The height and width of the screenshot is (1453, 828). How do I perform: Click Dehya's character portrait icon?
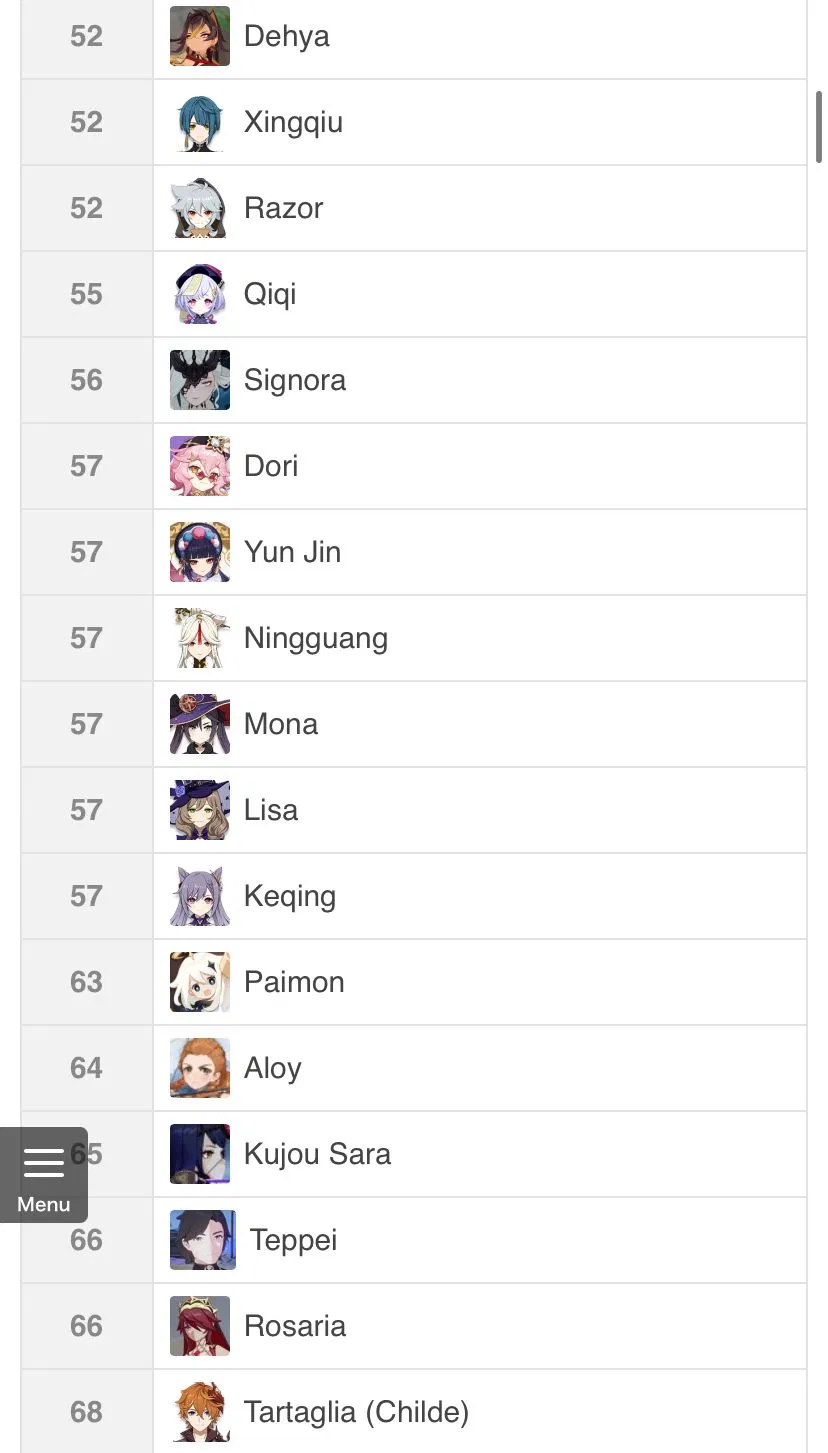click(x=200, y=36)
